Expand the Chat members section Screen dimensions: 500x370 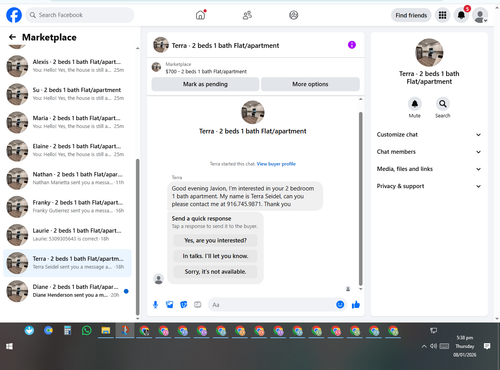(x=429, y=152)
